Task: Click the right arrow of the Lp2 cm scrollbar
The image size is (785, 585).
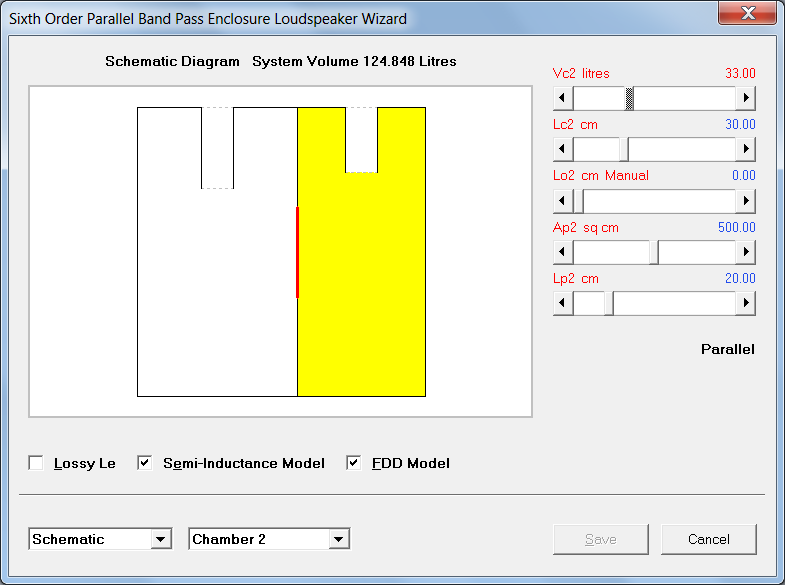Action: (745, 303)
